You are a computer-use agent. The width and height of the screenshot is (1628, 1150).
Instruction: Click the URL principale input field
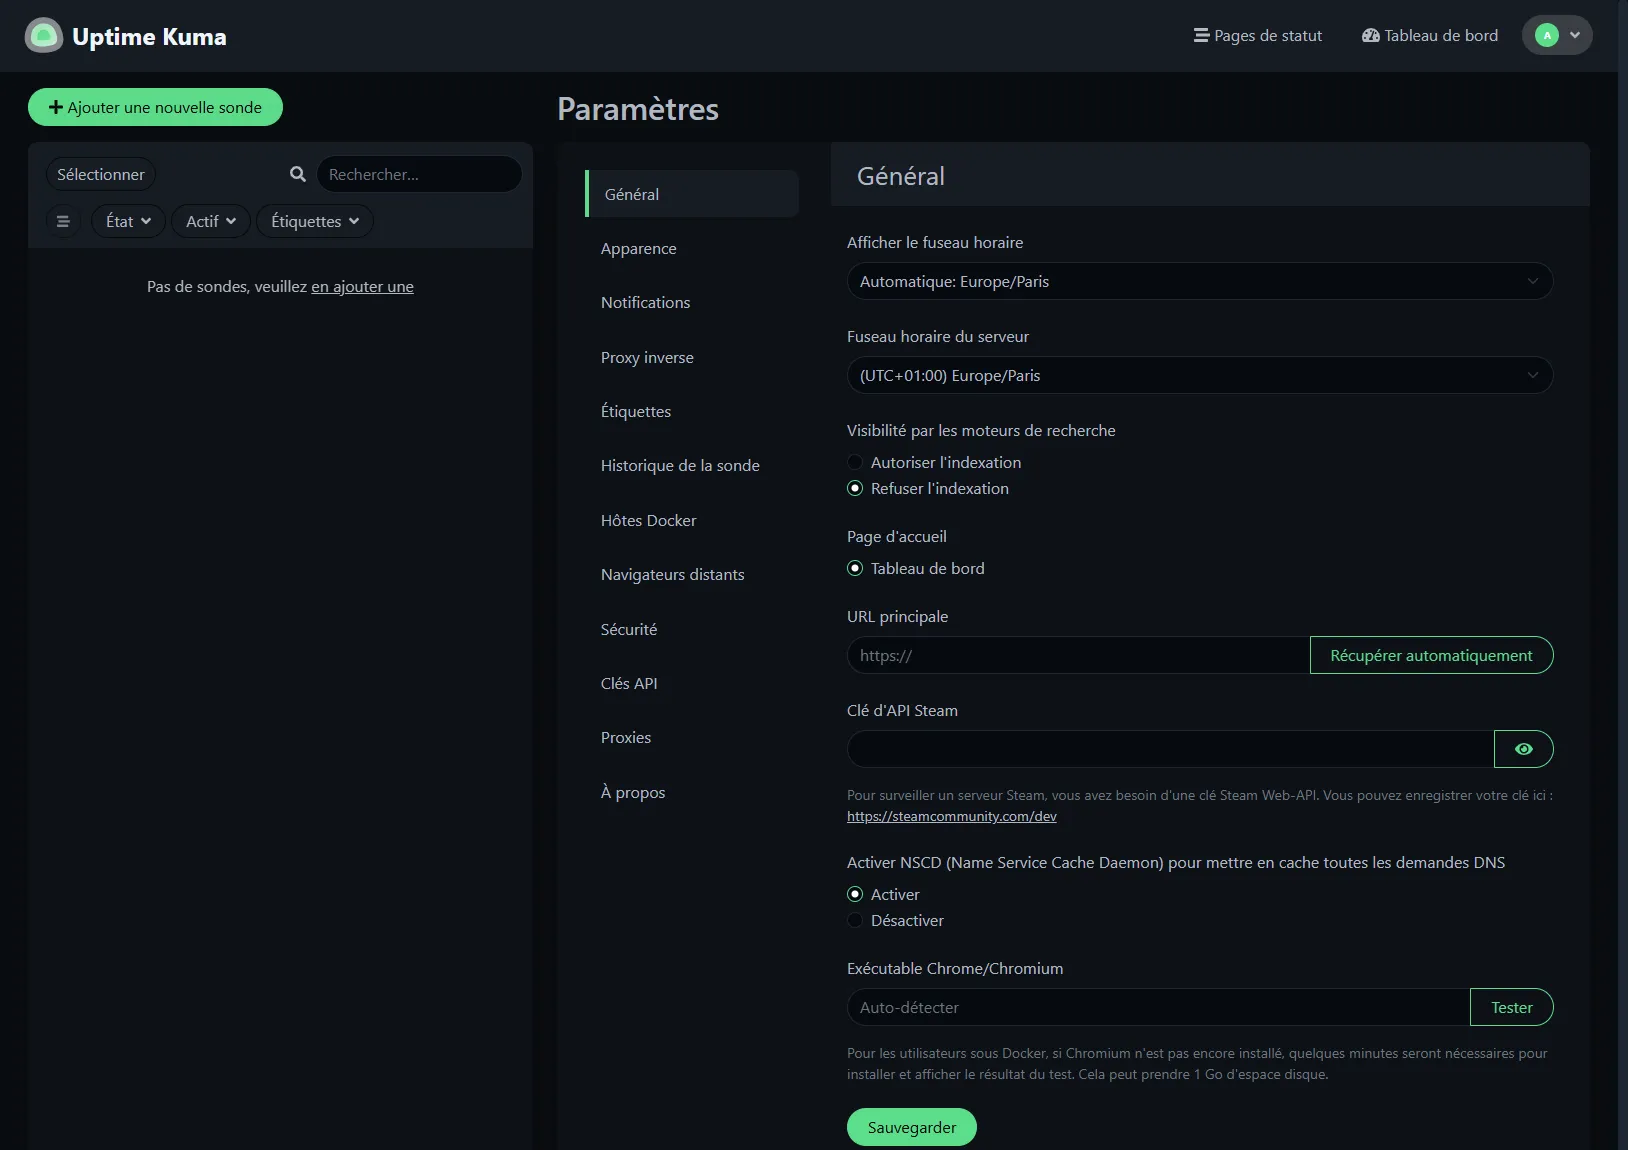click(1077, 655)
